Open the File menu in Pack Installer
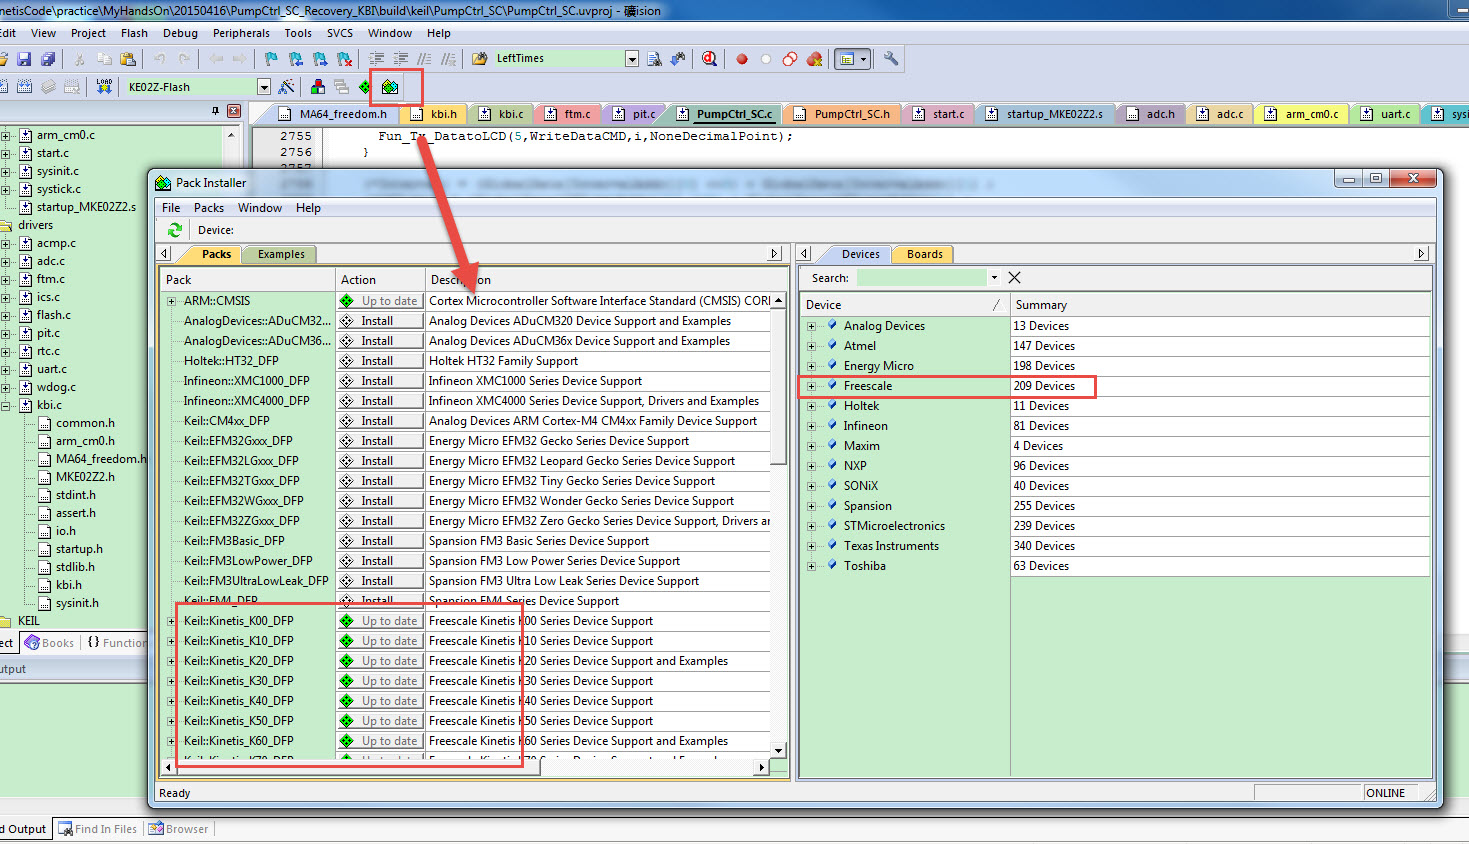 coord(171,208)
